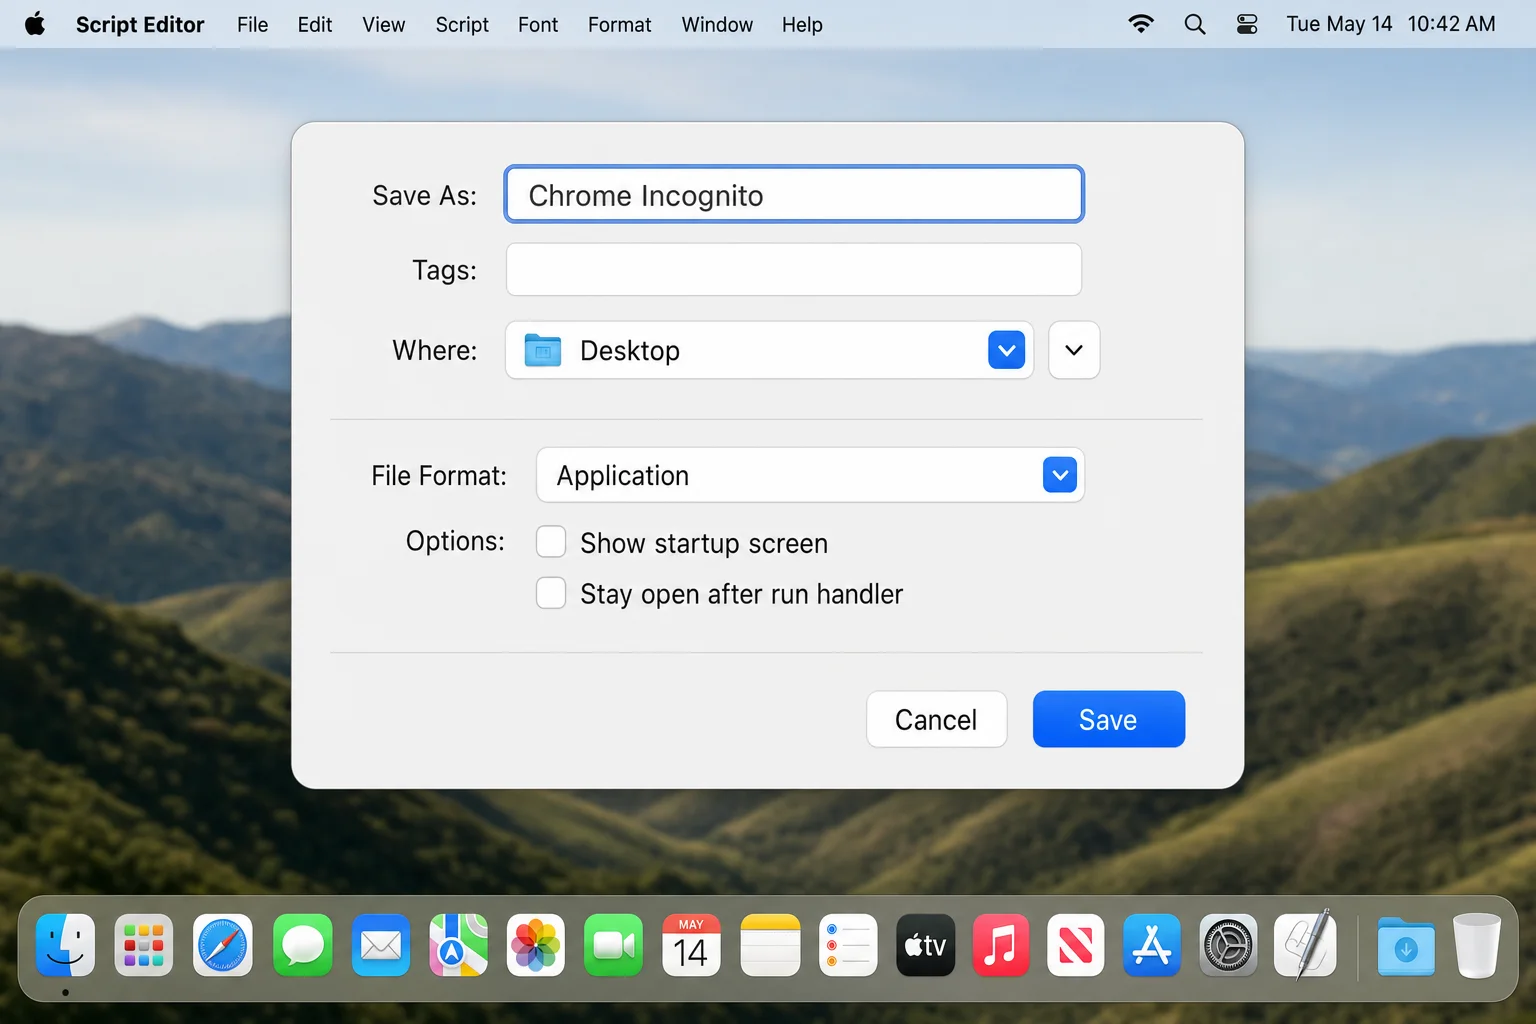
Task: Open the Help menu
Action: [802, 24]
